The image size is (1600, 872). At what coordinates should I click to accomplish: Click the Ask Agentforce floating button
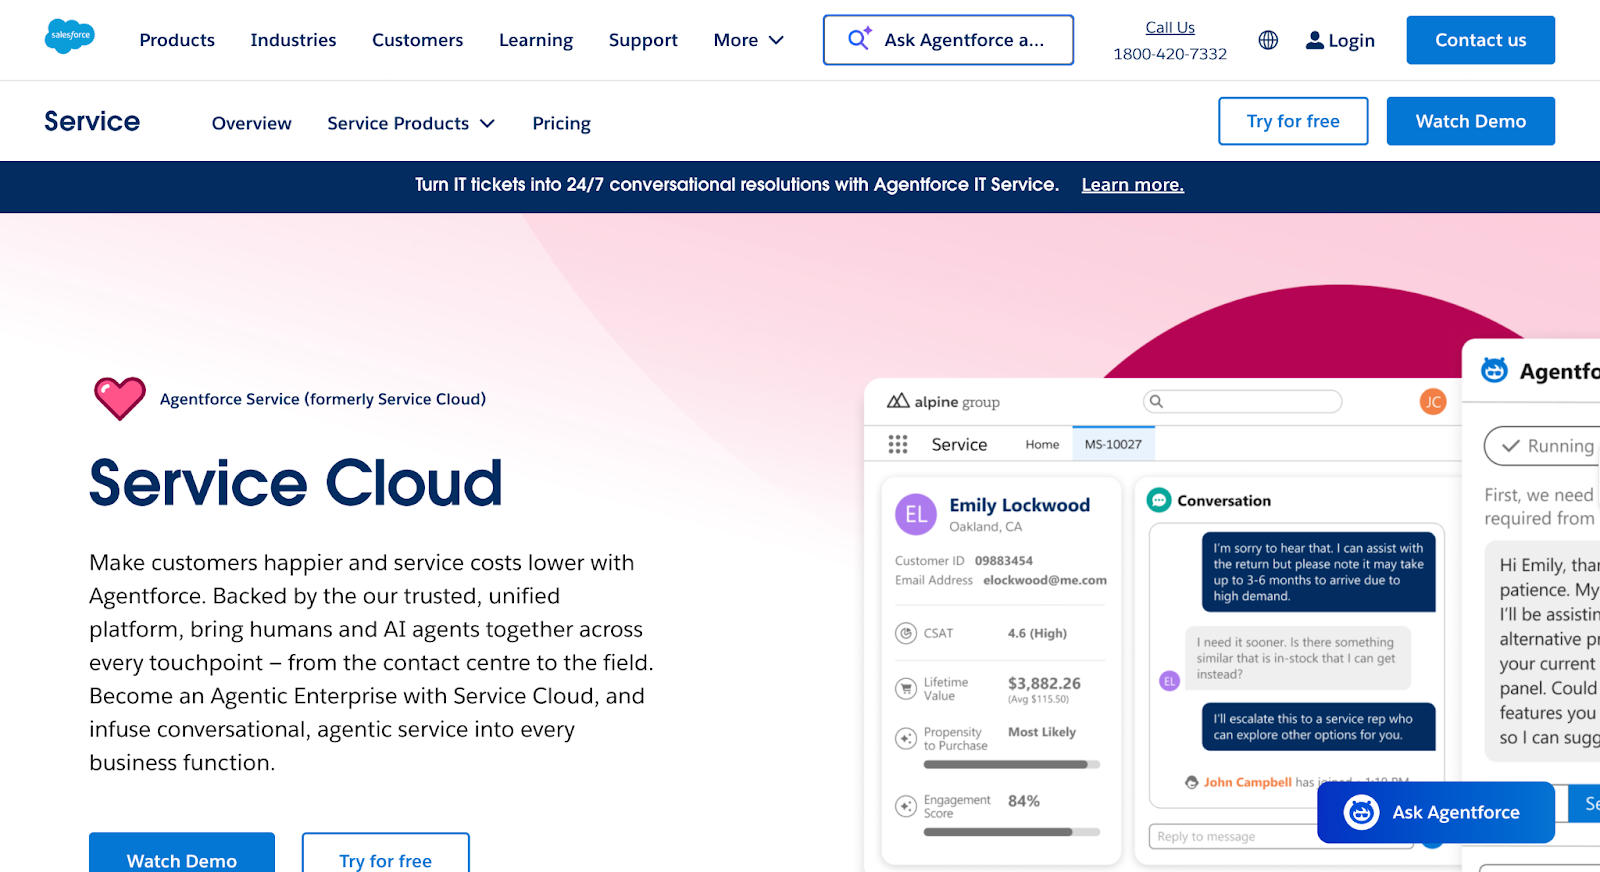[1436, 812]
